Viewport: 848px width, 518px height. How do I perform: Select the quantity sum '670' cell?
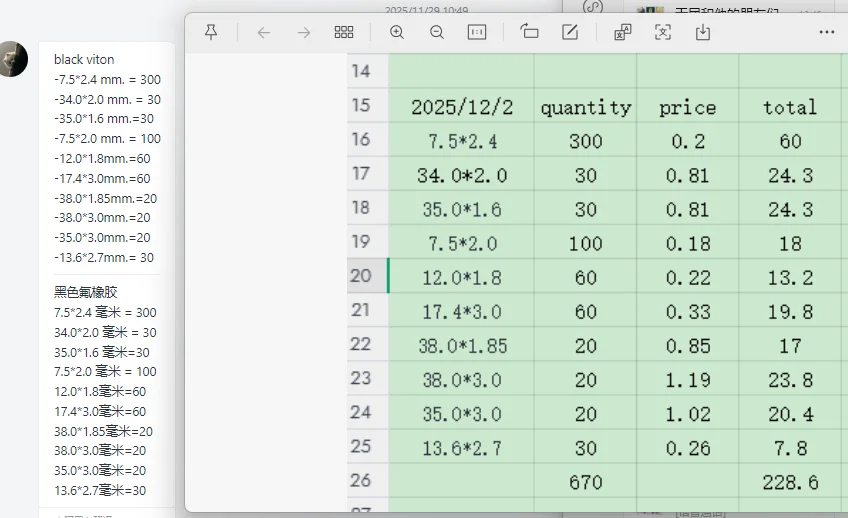[x=585, y=481]
